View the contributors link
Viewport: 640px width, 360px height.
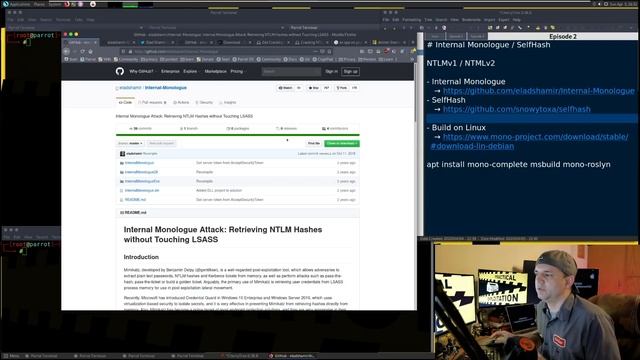(x=335, y=129)
